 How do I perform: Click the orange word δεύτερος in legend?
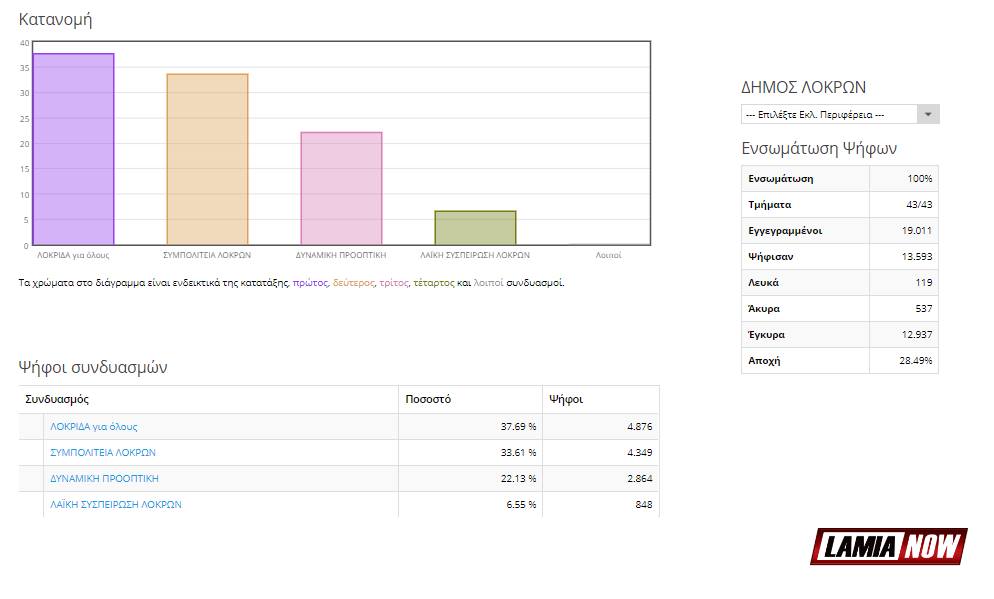(354, 283)
